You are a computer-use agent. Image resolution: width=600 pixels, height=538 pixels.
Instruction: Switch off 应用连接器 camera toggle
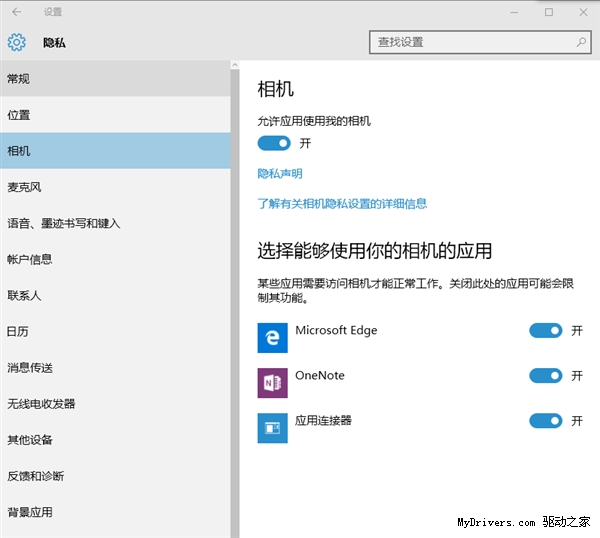tap(545, 421)
